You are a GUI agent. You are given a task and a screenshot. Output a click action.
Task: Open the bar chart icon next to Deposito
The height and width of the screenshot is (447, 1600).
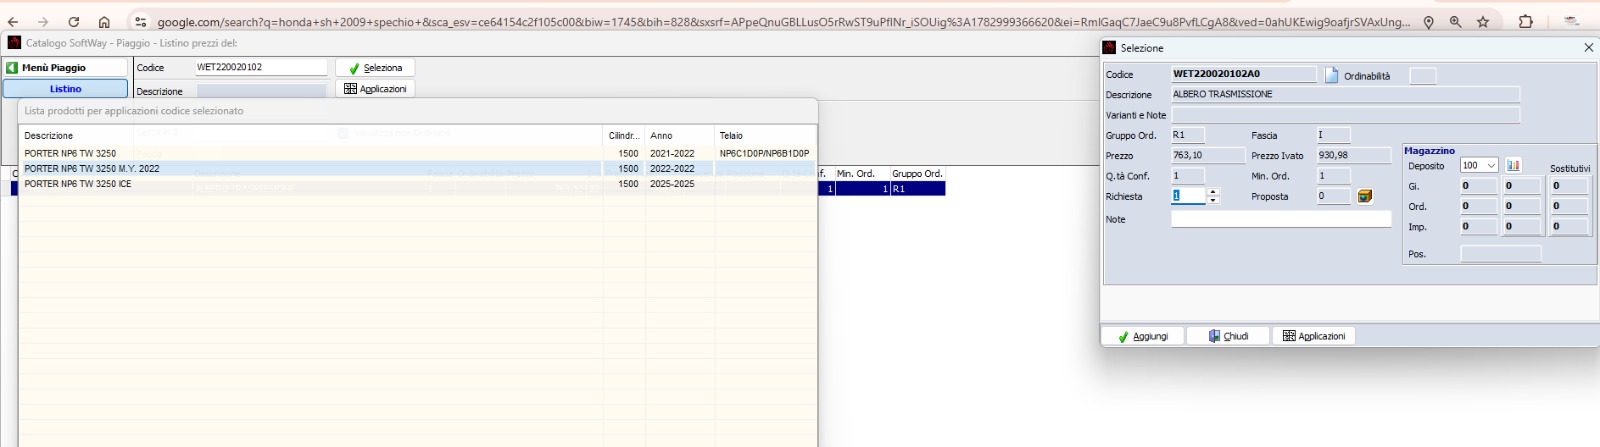pyautogui.click(x=1513, y=165)
